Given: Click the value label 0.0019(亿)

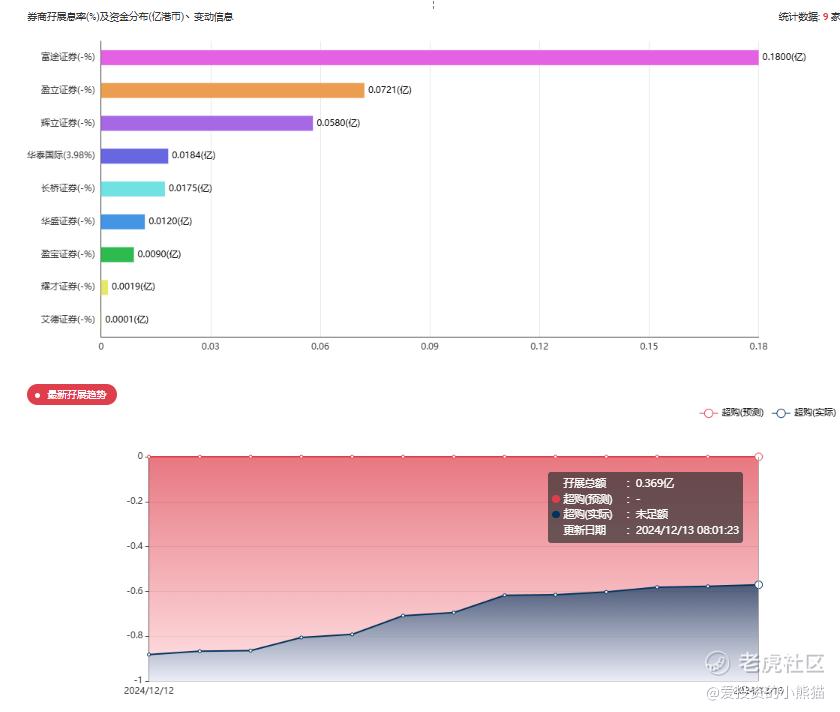Looking at the screenshot, I should coord(133,287).
